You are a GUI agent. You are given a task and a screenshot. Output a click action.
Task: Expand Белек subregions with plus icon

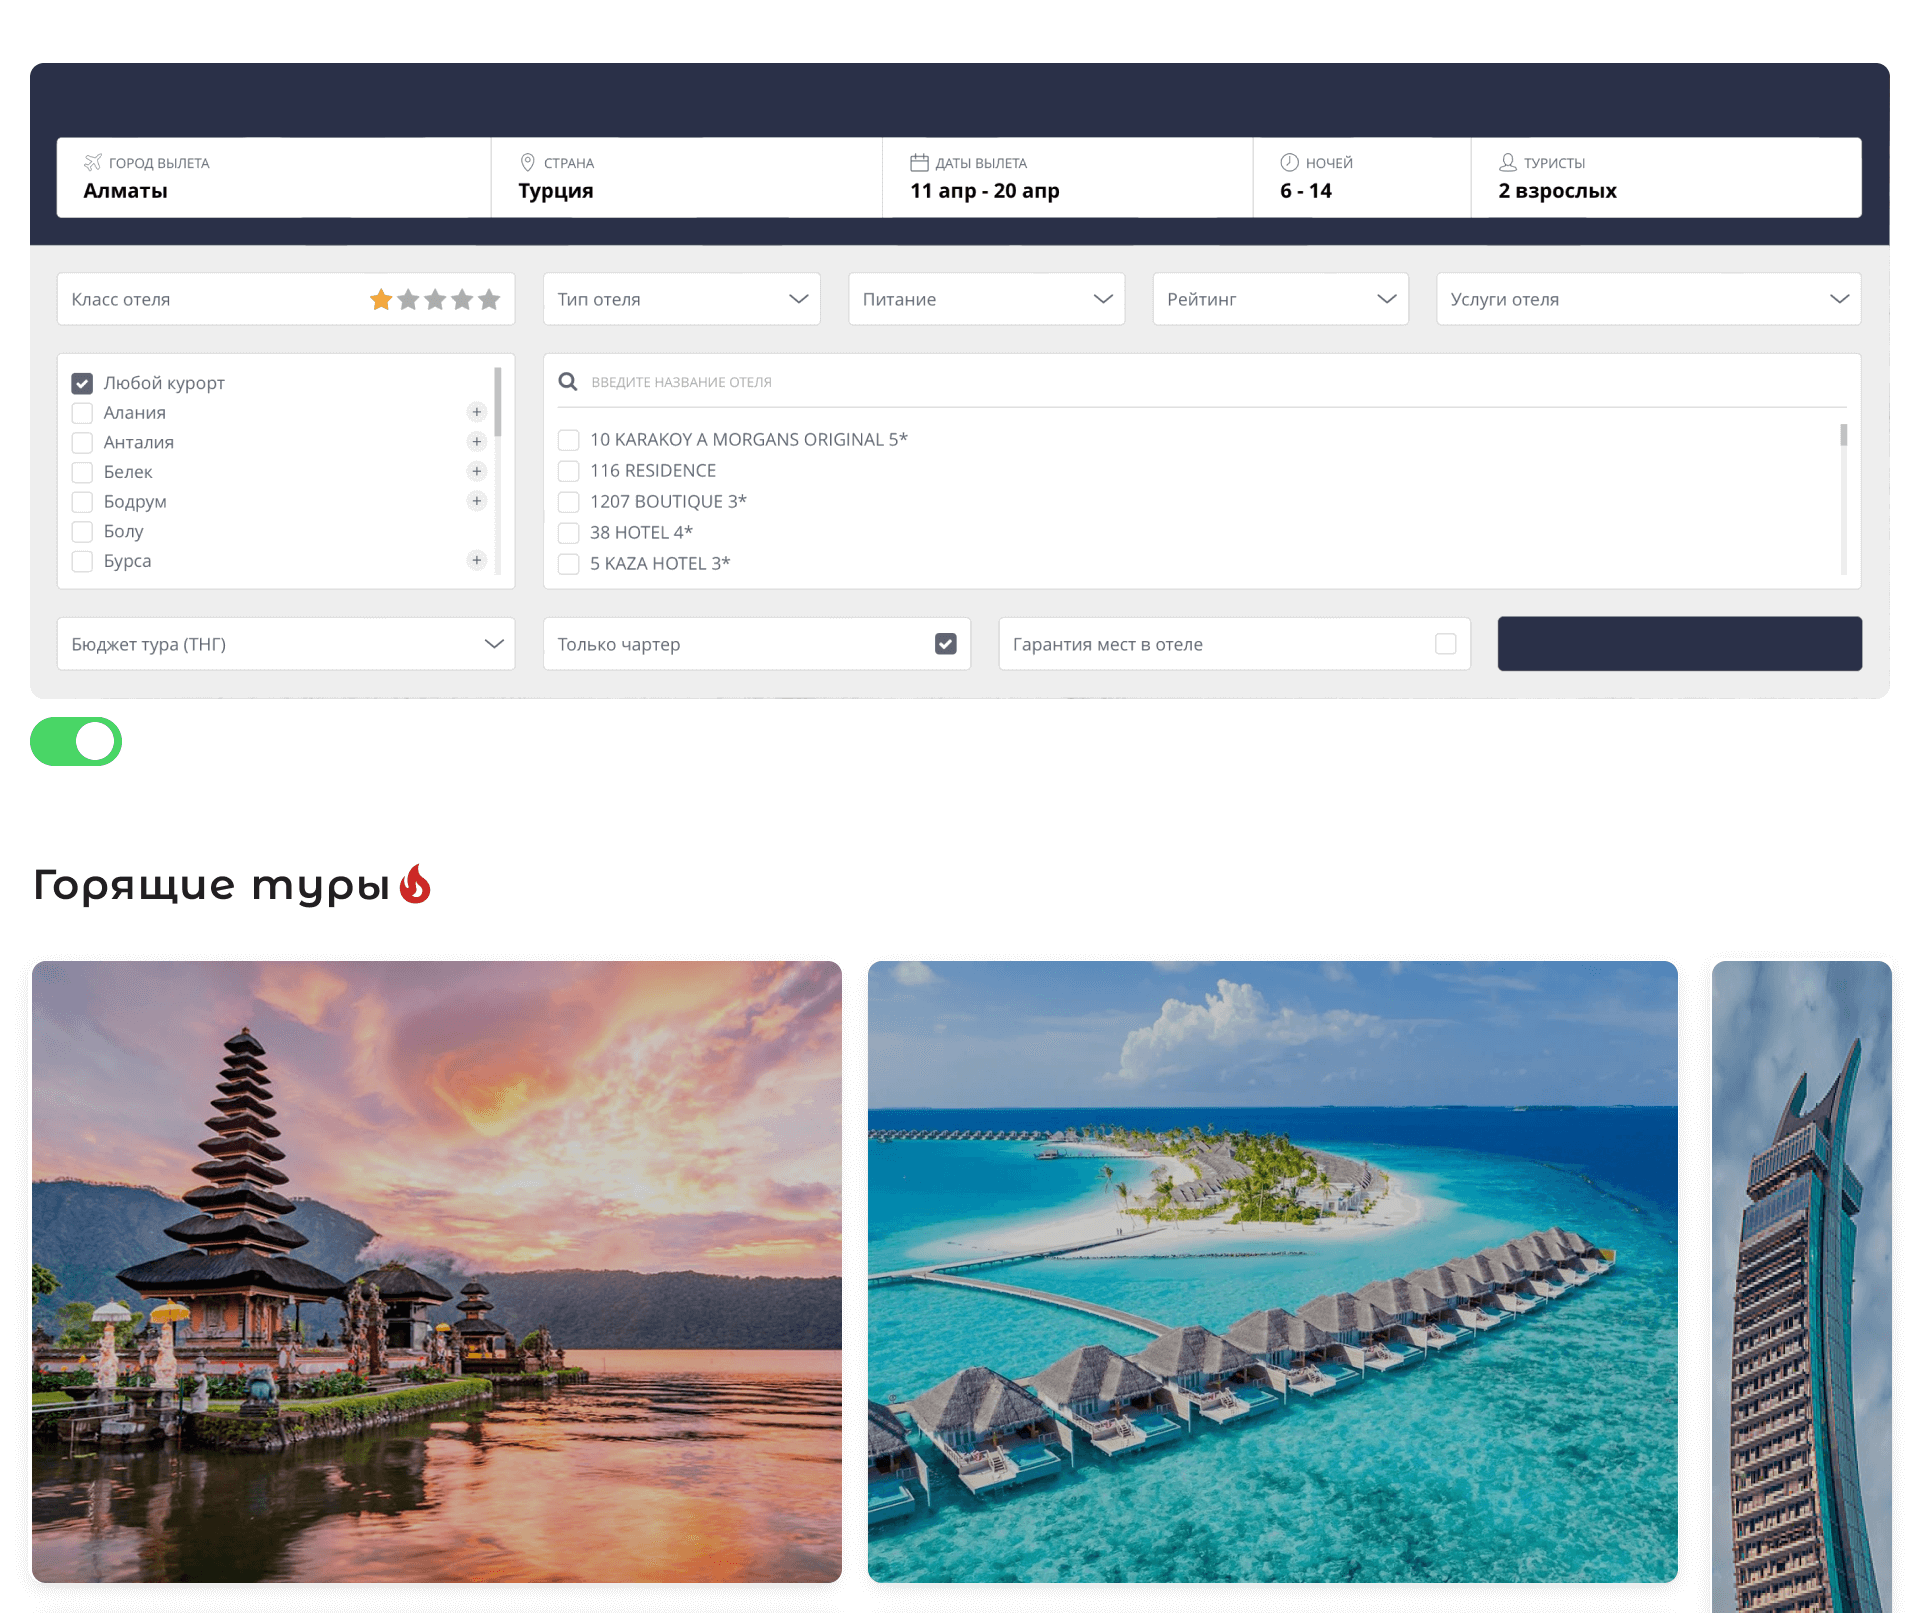click(x=477, y=471)
